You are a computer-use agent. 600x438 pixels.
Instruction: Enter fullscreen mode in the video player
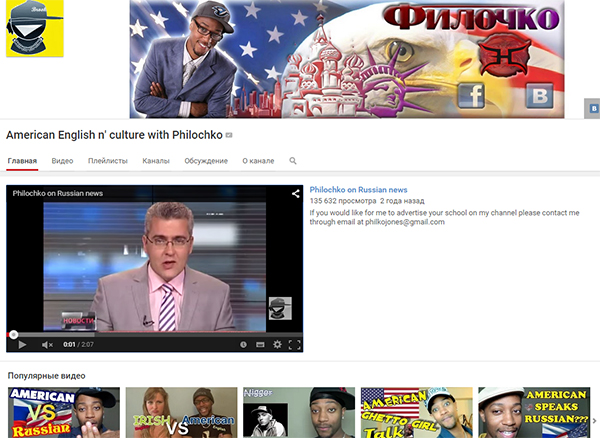click(x=294, y=345)
